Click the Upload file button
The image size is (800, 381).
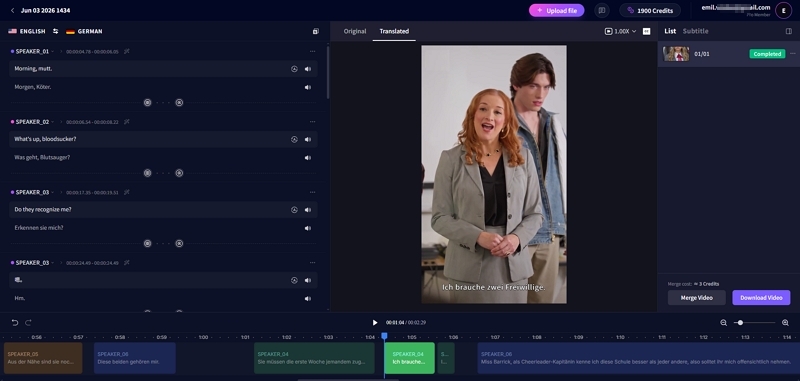tap(556, 10)
